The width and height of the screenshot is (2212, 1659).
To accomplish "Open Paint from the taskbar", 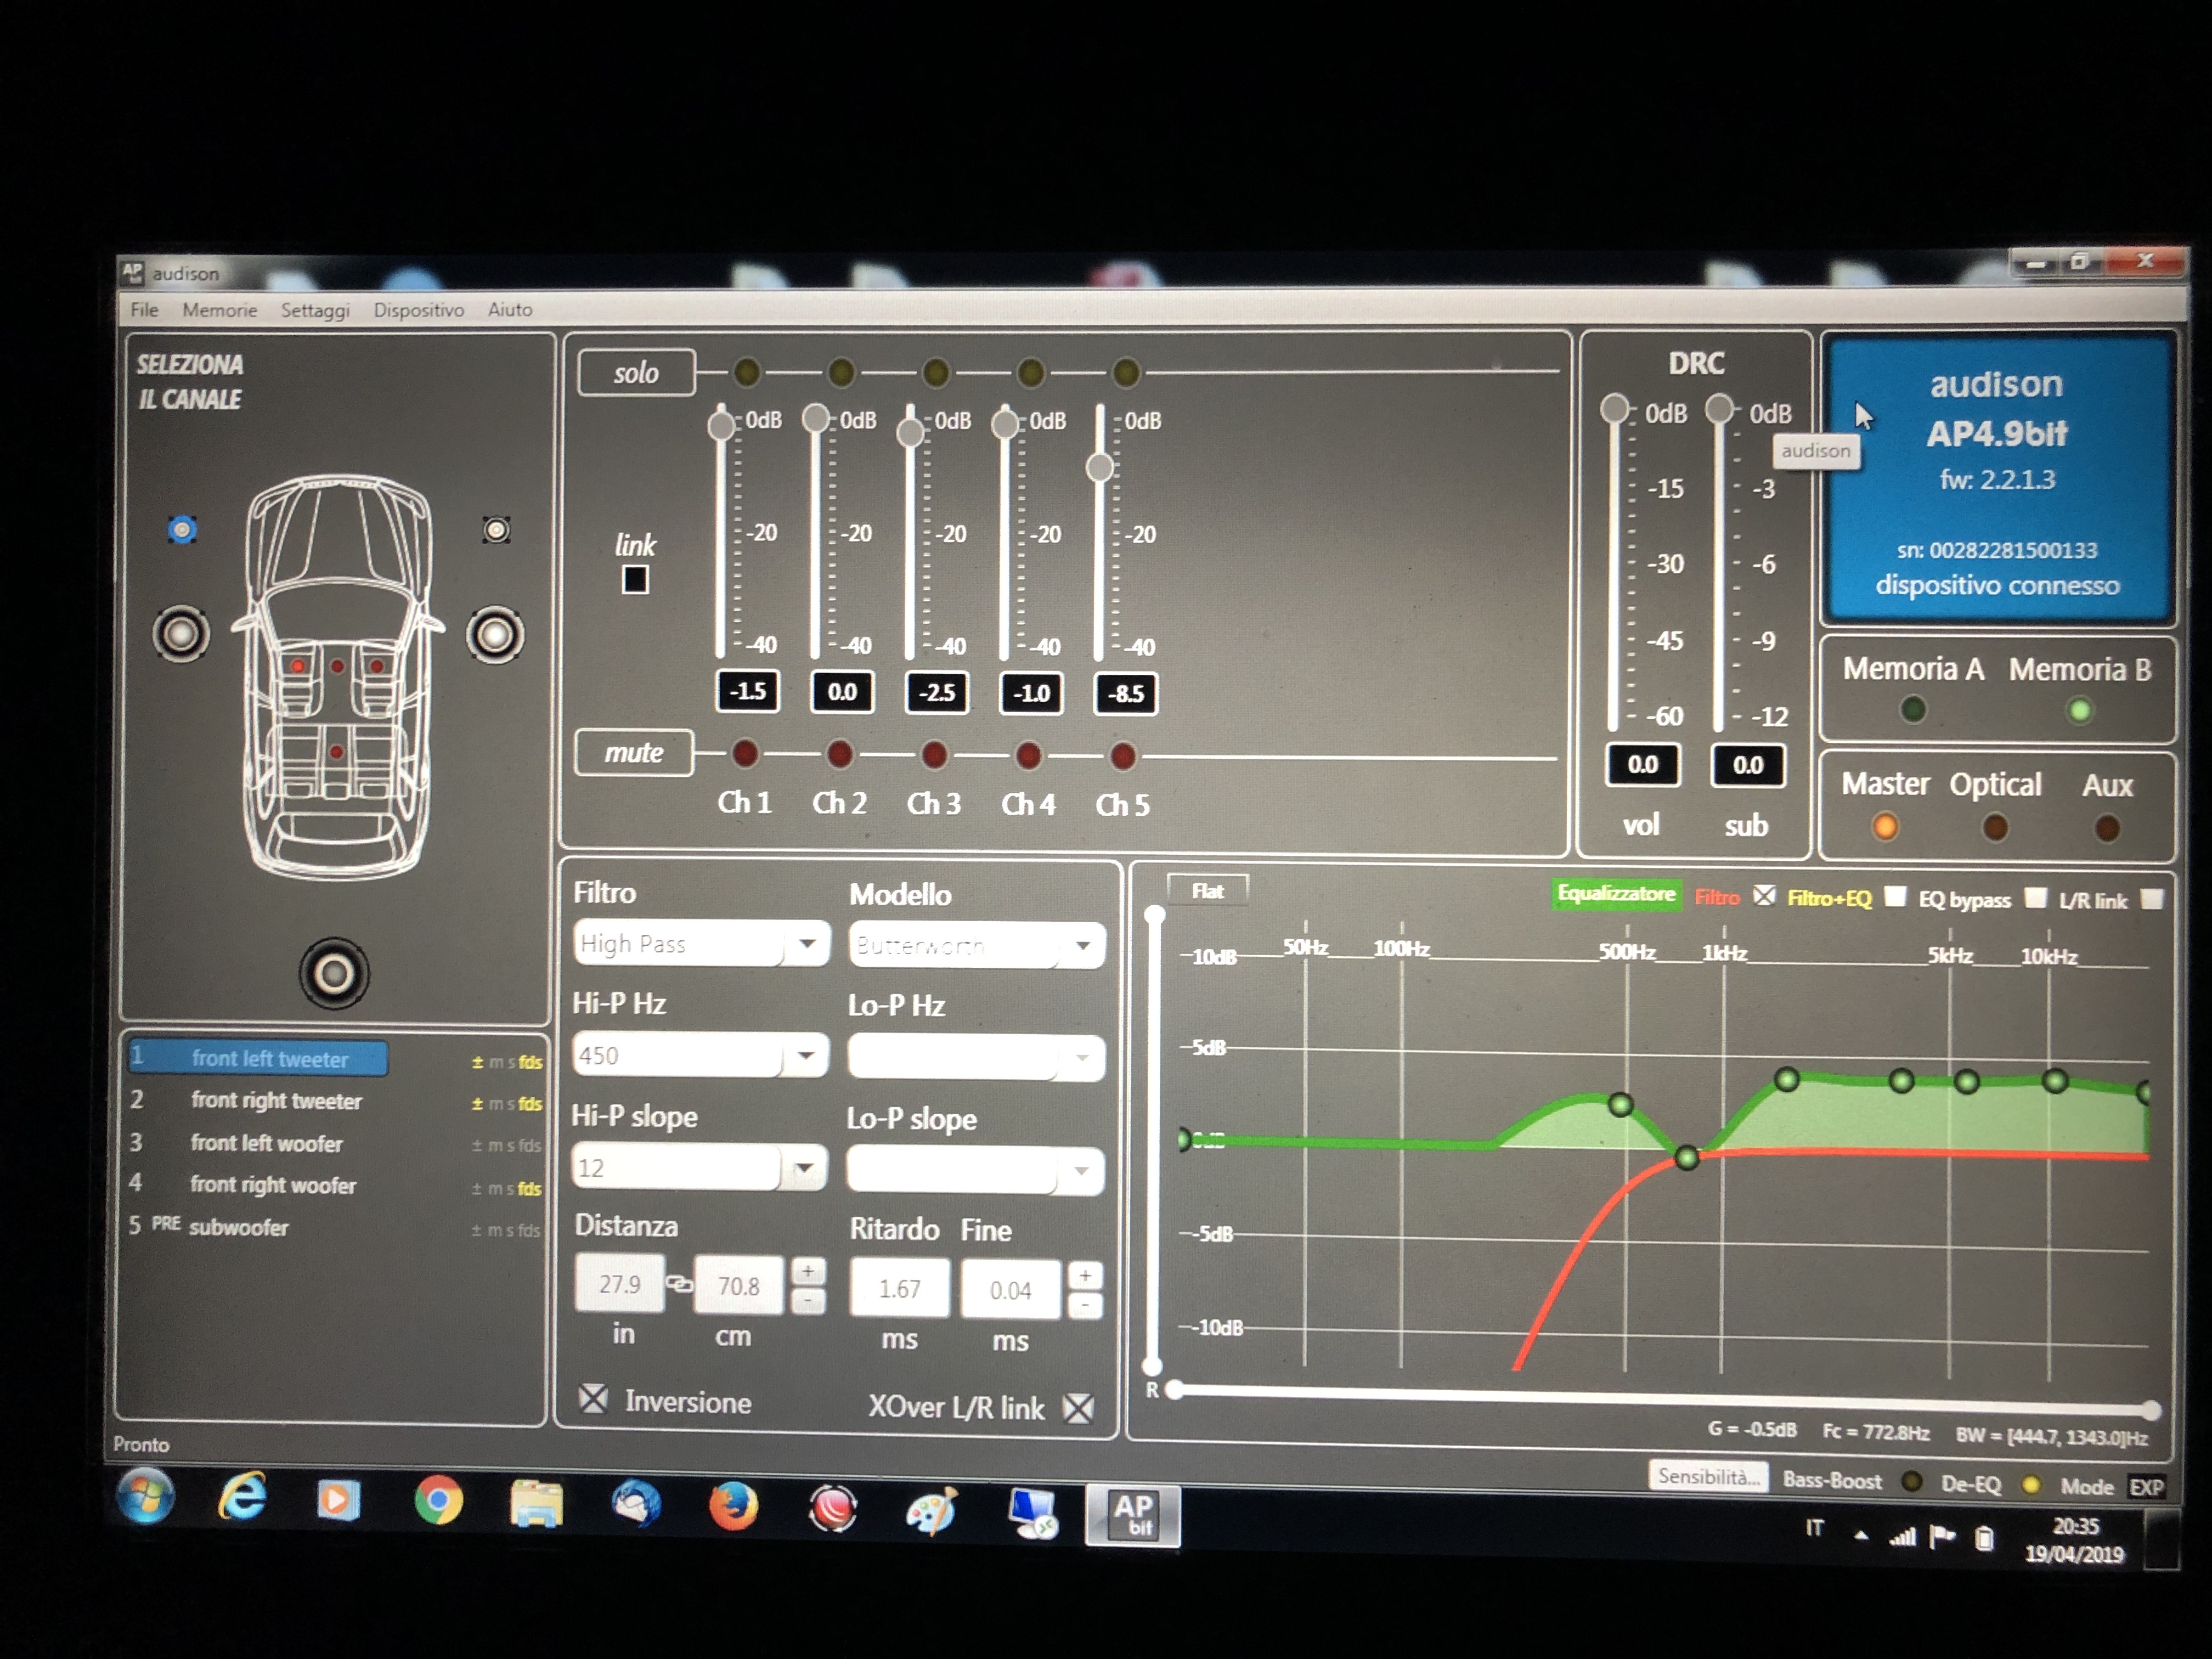I will tap(931, 1510).
